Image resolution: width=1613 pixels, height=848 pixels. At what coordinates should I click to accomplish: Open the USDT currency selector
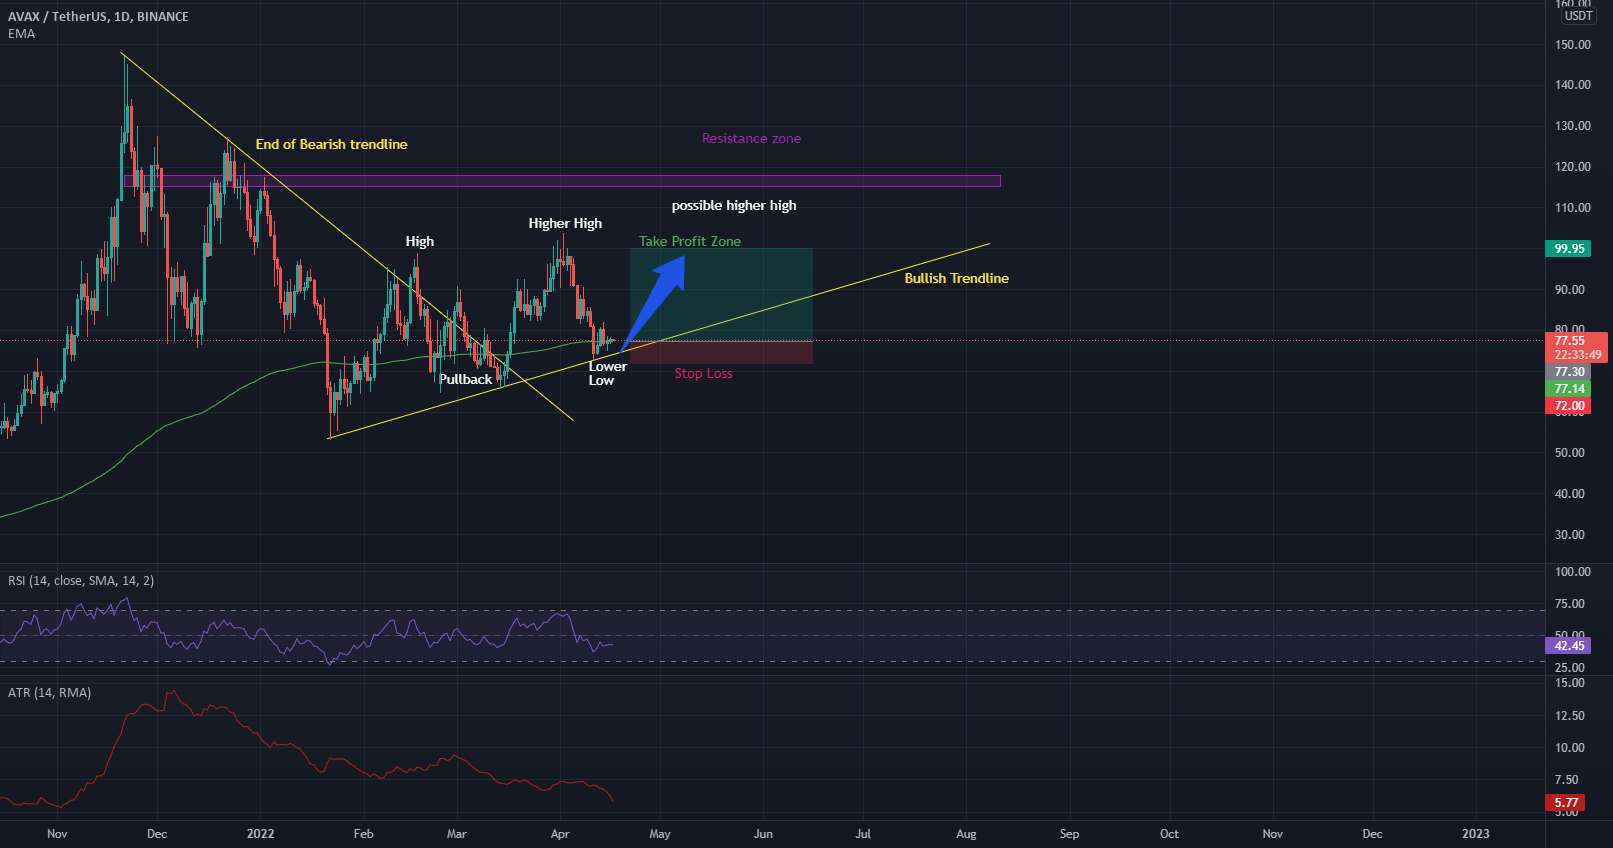pos(1579,15)
